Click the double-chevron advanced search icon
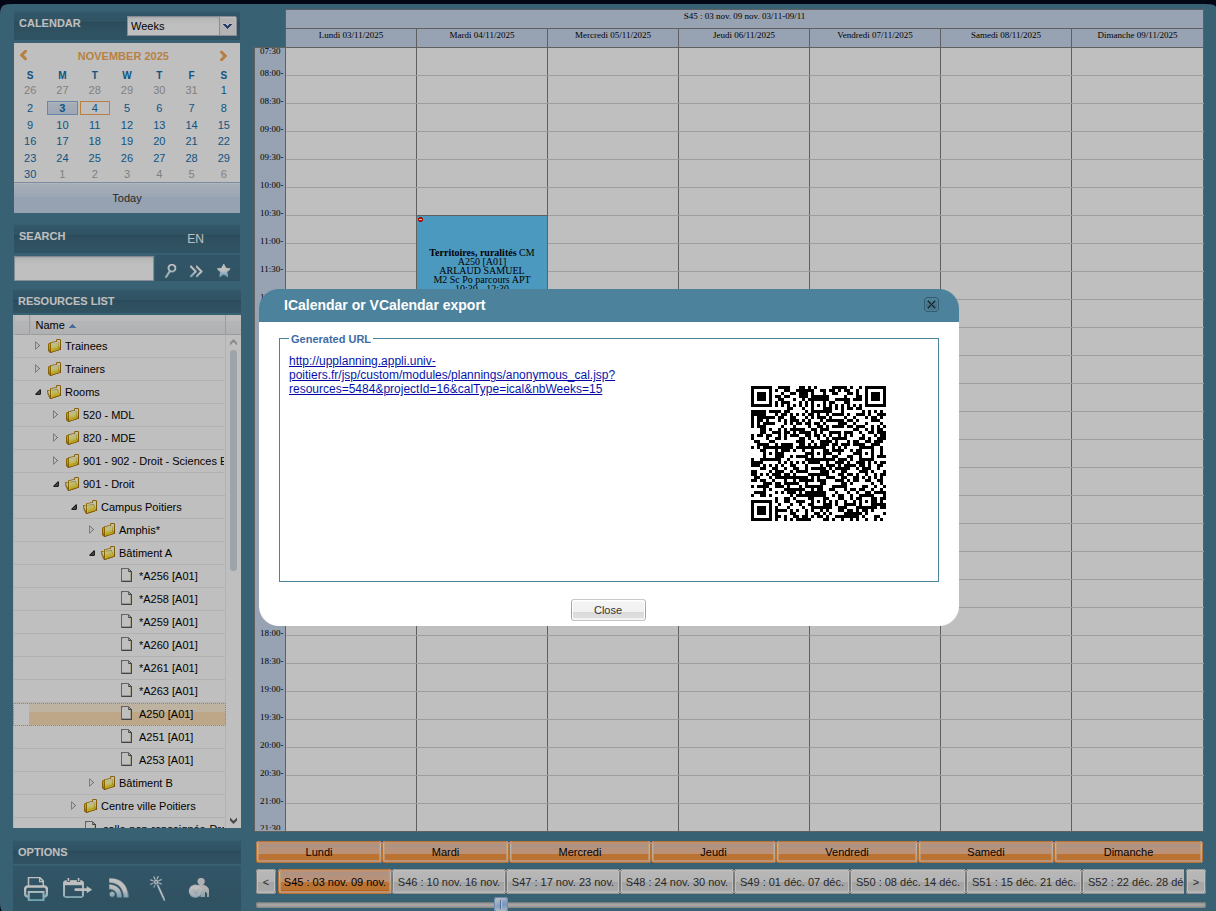 (197, 270)
